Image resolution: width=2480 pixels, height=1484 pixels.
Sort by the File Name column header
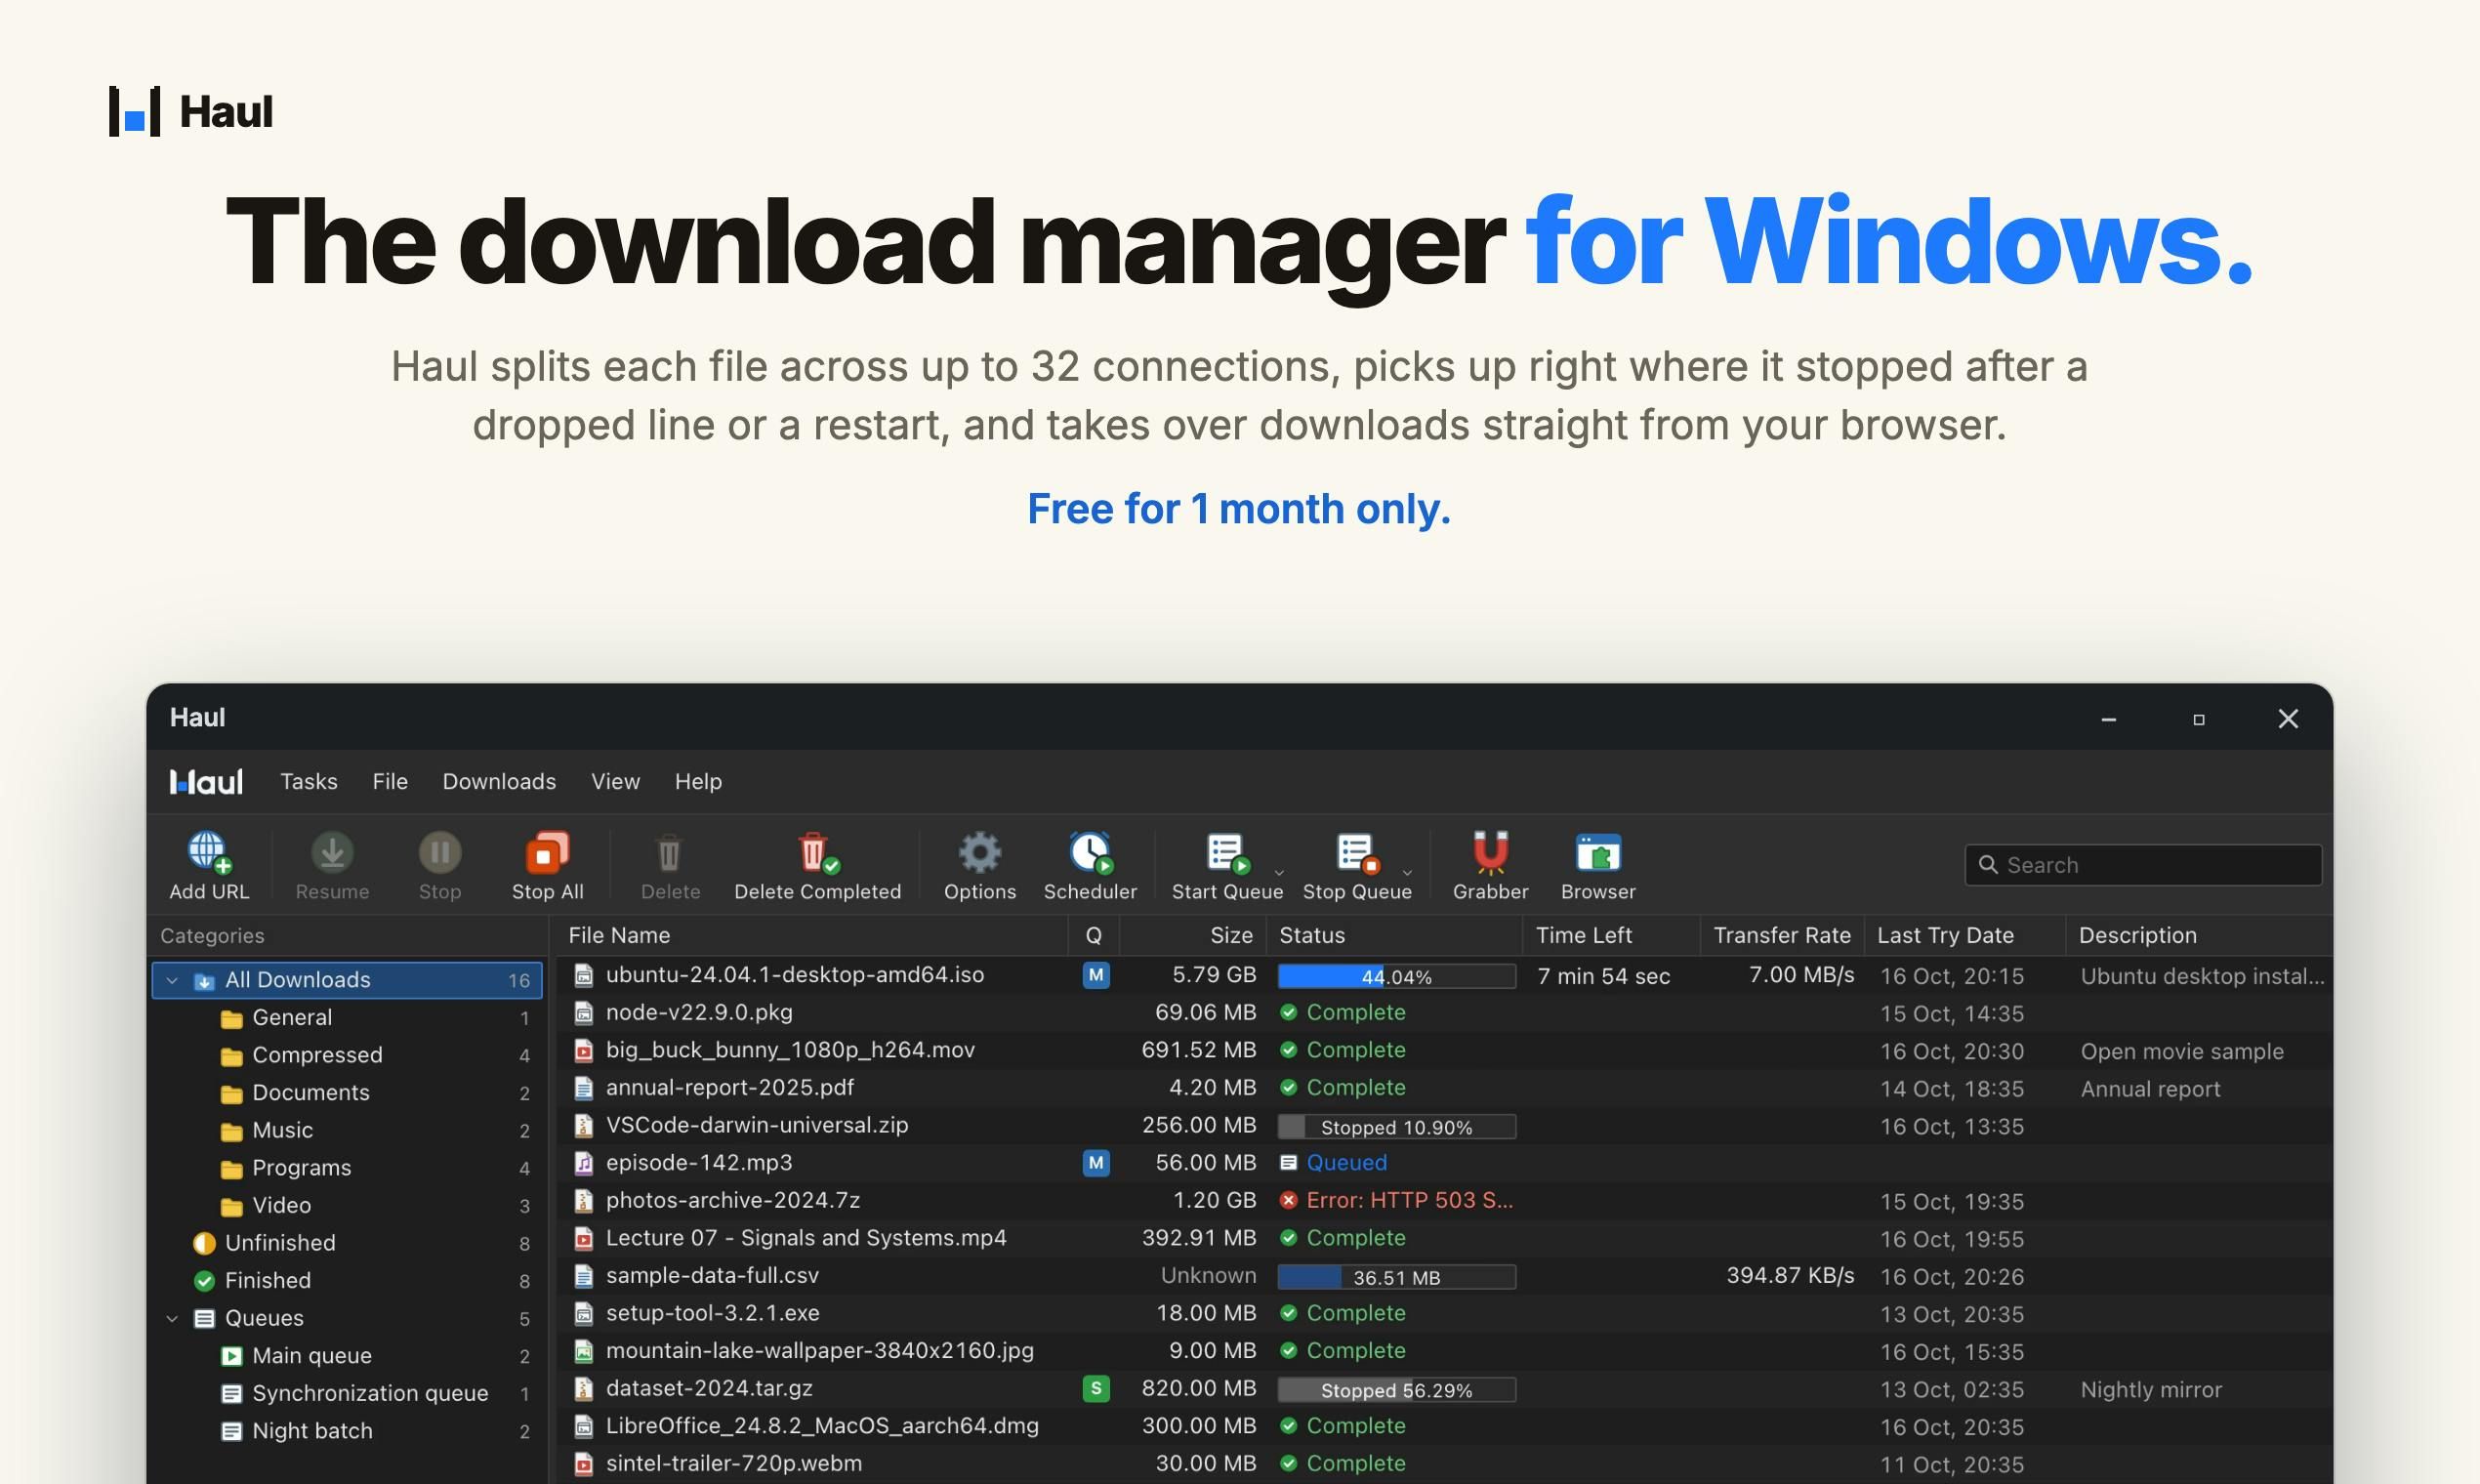tap(813, 936)
